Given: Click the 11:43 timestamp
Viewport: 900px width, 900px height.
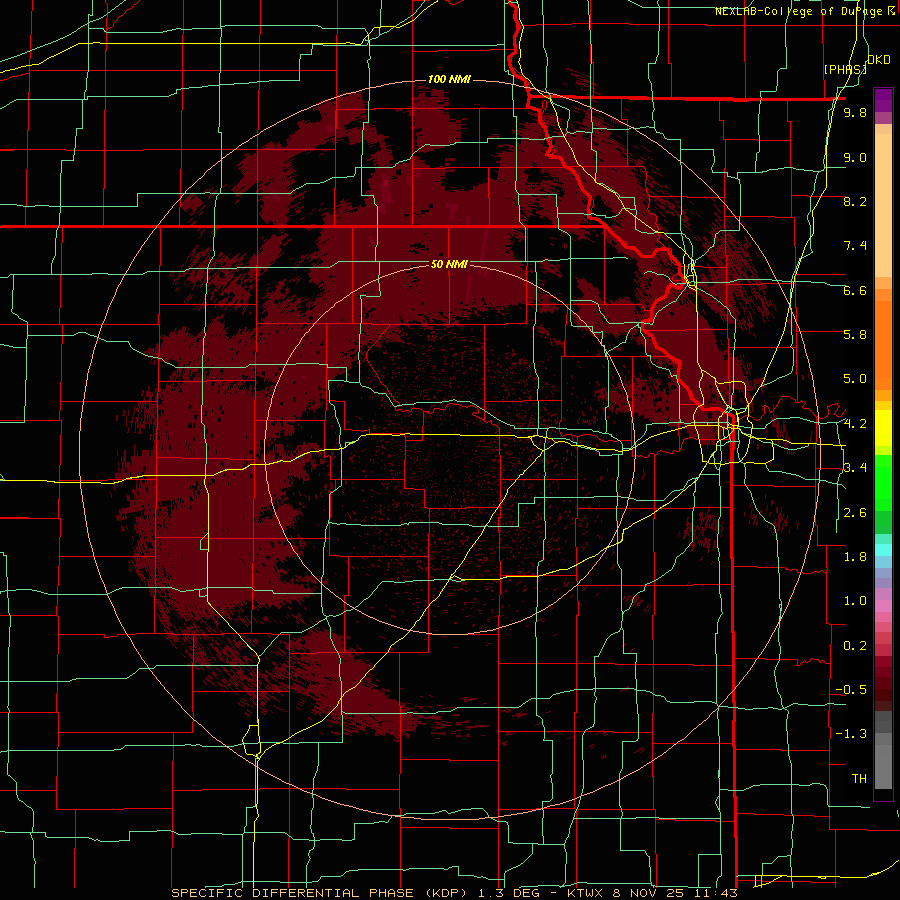Looking at the screenshot, I should click(x=715, y=893).
